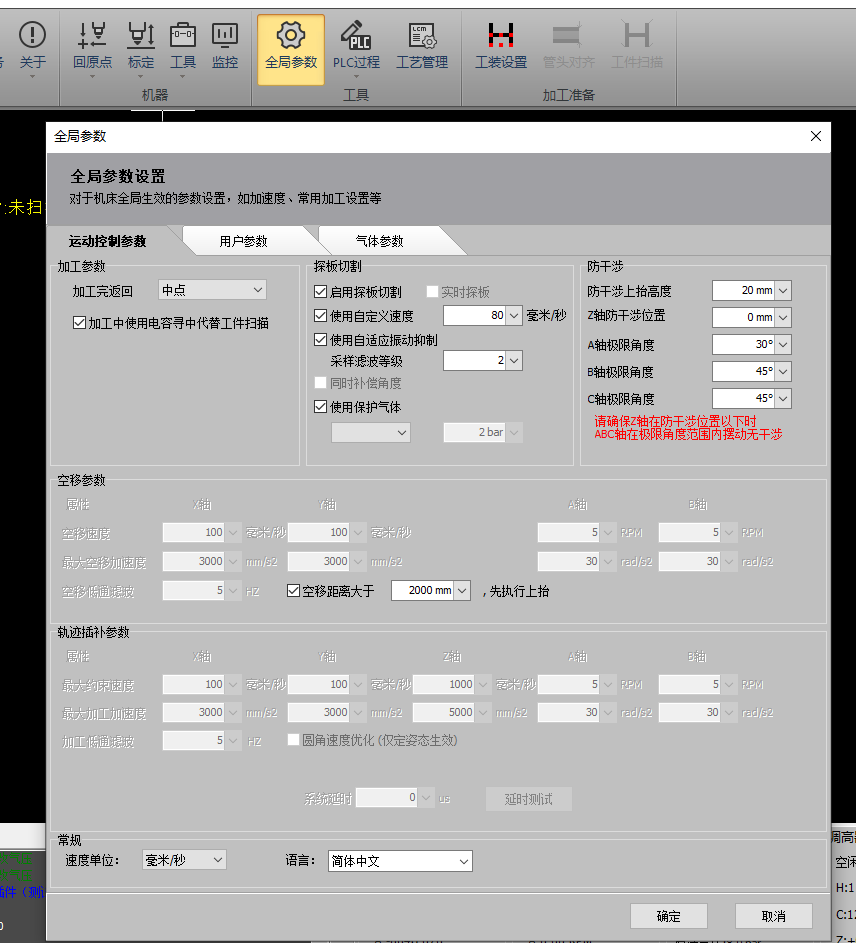The width and height of the screenshot is (856, 943).
Task: Open the 防干涉上抬高度 dropdown arrow
Action: tap(783, 290)
